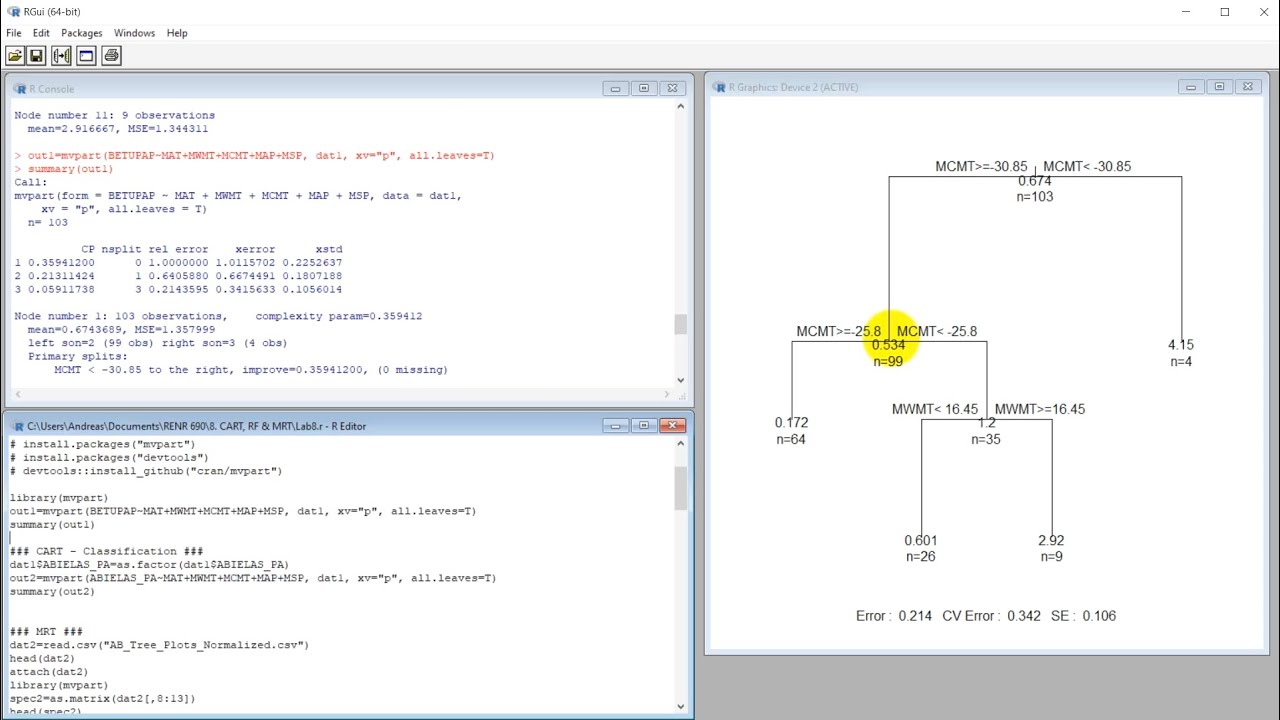
Task: Click R Console horizontal scrollbar right arrow
Action: coord(668,394)
